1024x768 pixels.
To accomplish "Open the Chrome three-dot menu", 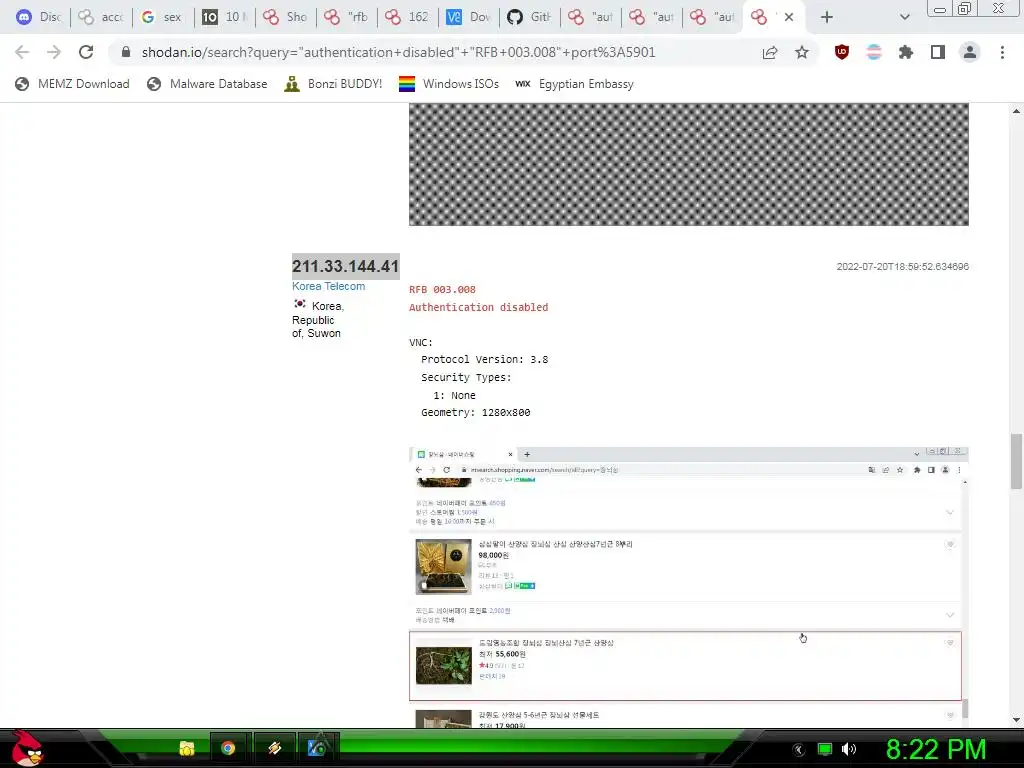I will tap(1002, 52).
